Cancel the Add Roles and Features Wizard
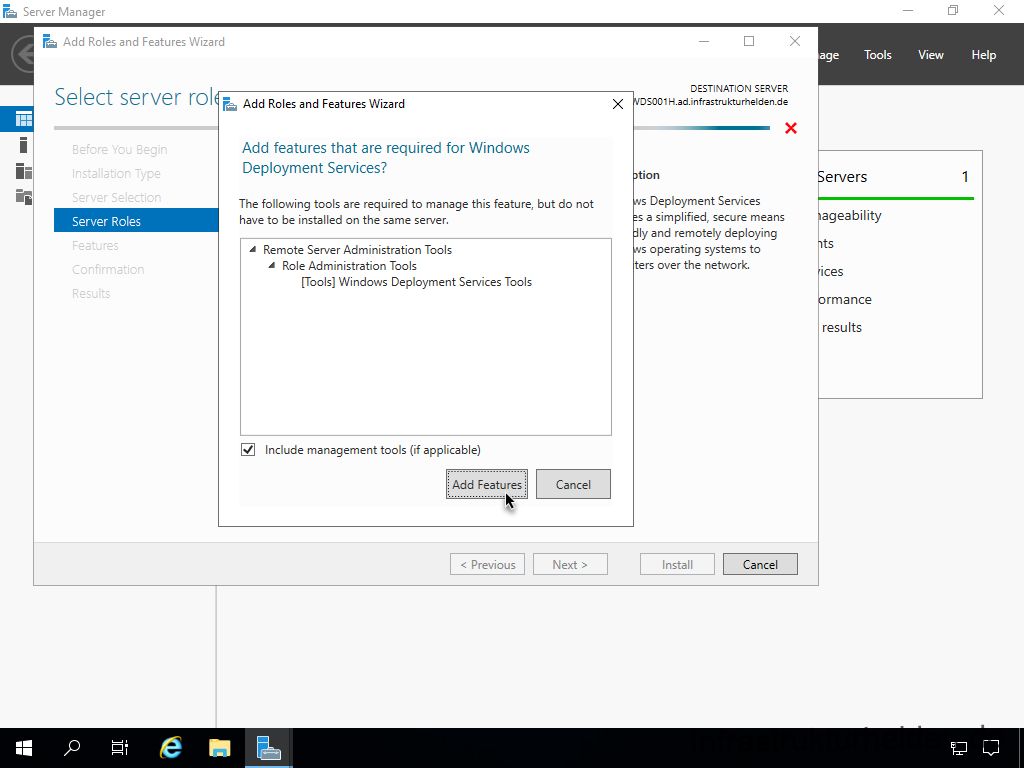 (x=760, y=564)
